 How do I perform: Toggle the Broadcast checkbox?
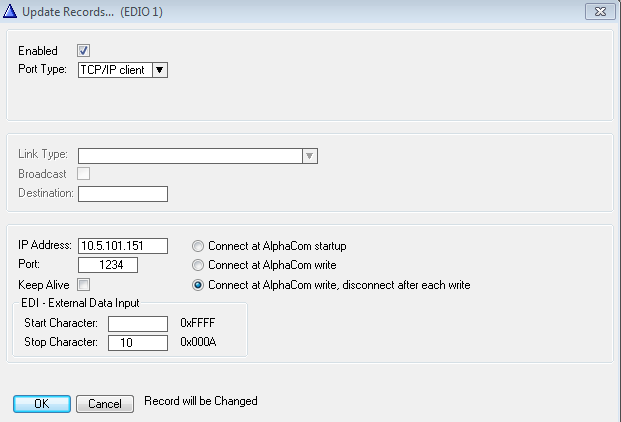click(83, 173)
